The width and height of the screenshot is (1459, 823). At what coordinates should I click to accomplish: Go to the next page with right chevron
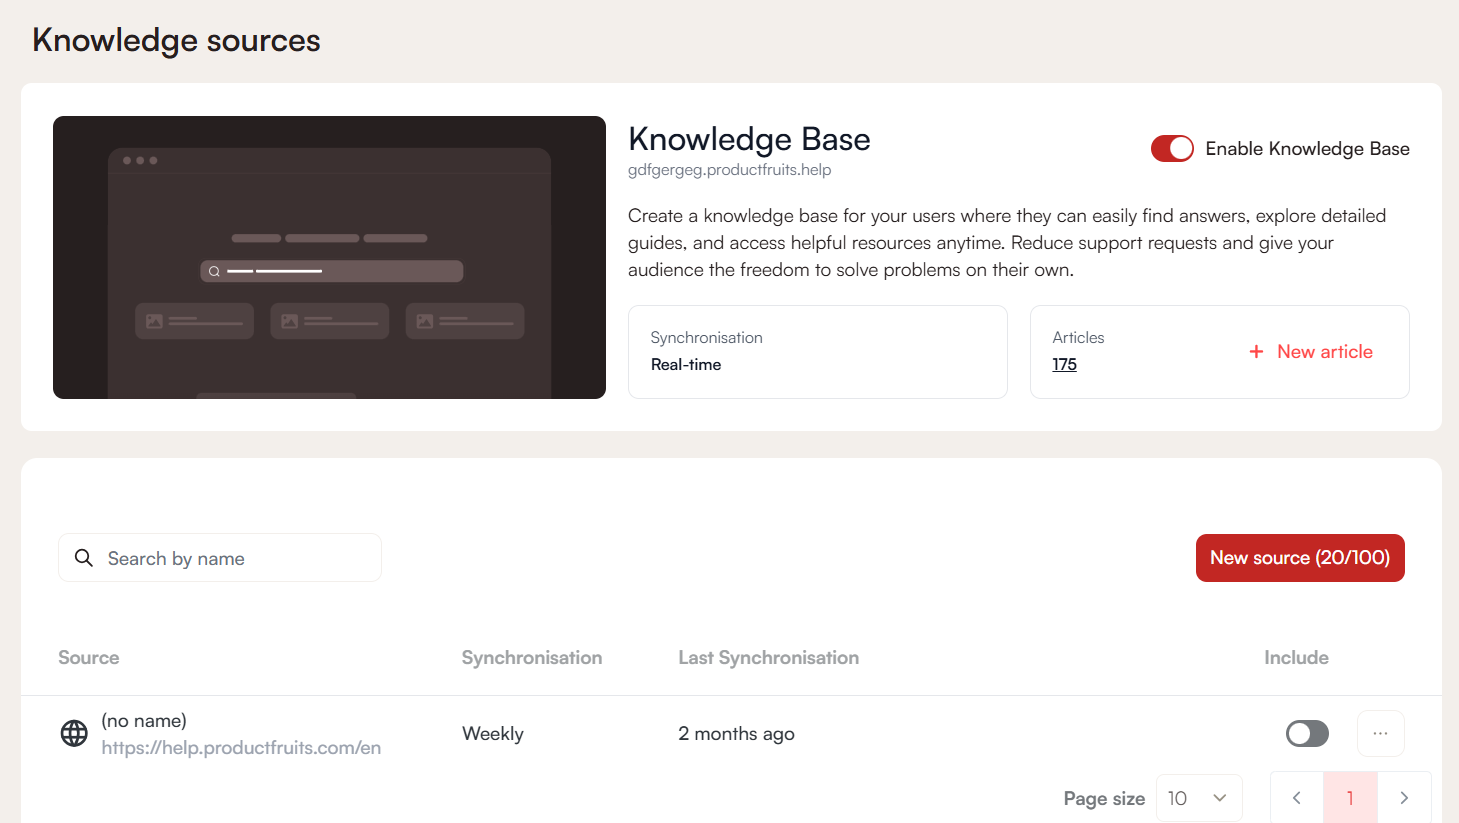click(x=1404, y=797)
